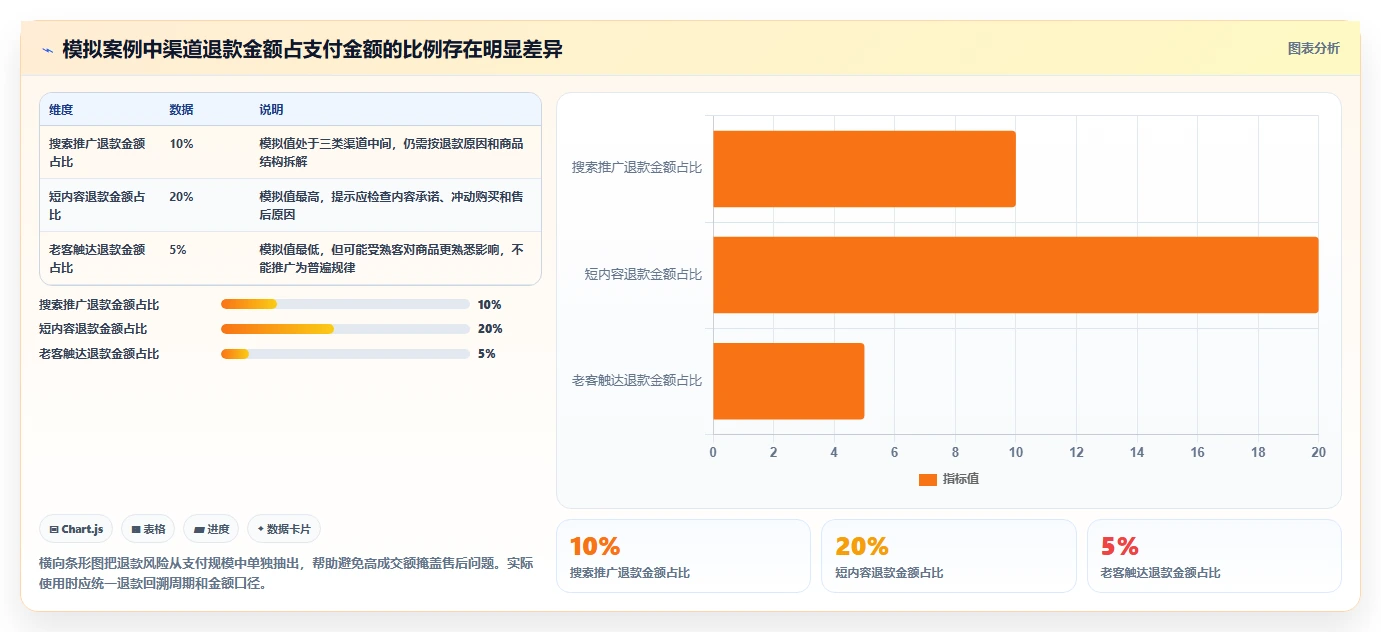This screenshot has width=1381, height=632.
Task: Click the 说明 table column header
Action: coord(271,110)
